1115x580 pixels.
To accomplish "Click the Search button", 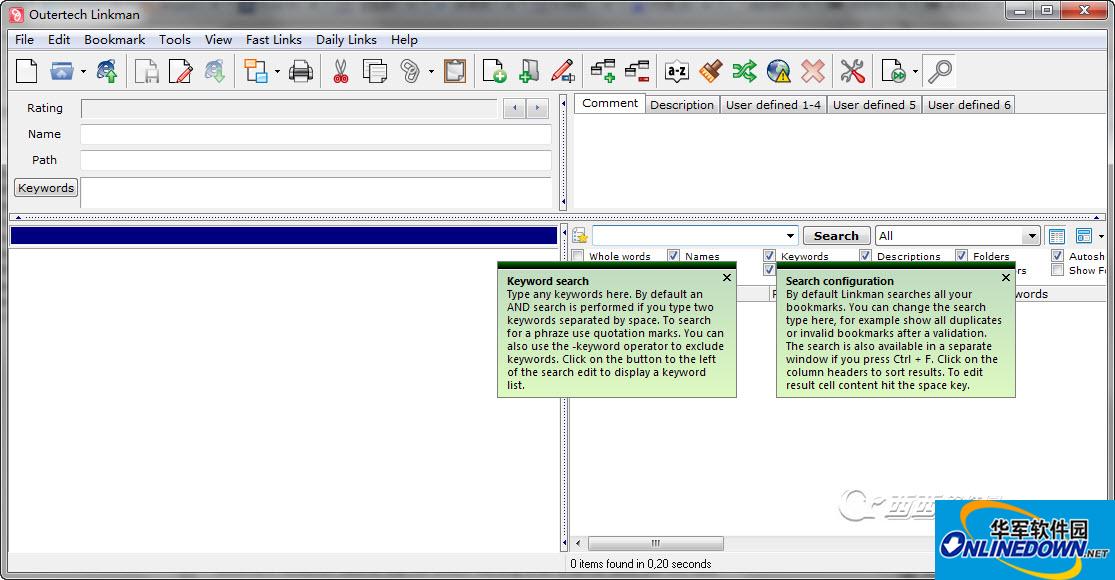I will point(836,236).
